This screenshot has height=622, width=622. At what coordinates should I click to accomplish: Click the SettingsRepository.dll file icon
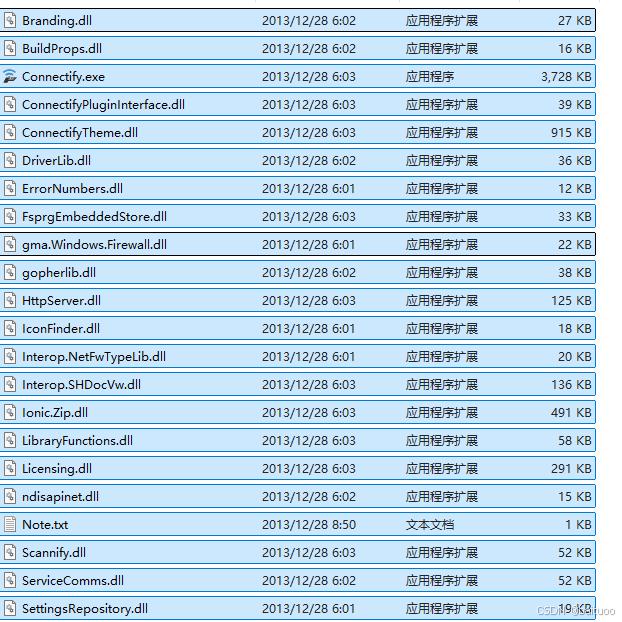(10, 609)
